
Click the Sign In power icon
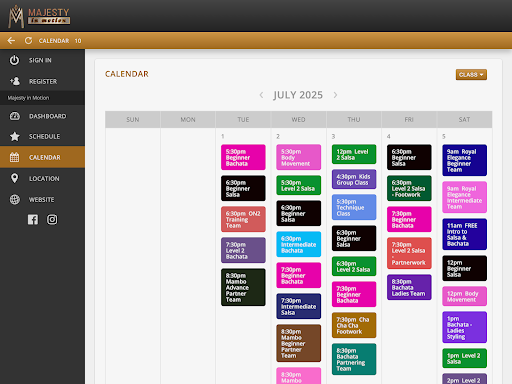coord(14,60)
